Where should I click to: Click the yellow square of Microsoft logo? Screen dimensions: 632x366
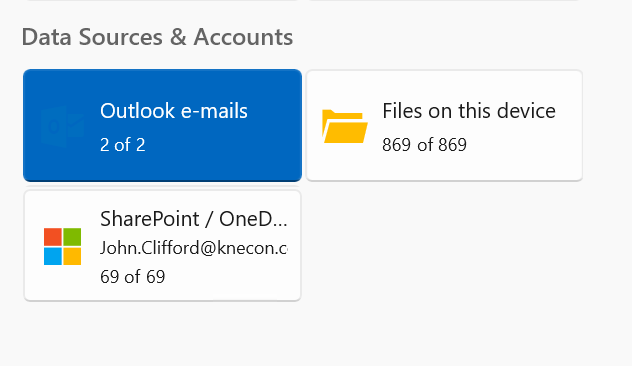coord(72,256)
